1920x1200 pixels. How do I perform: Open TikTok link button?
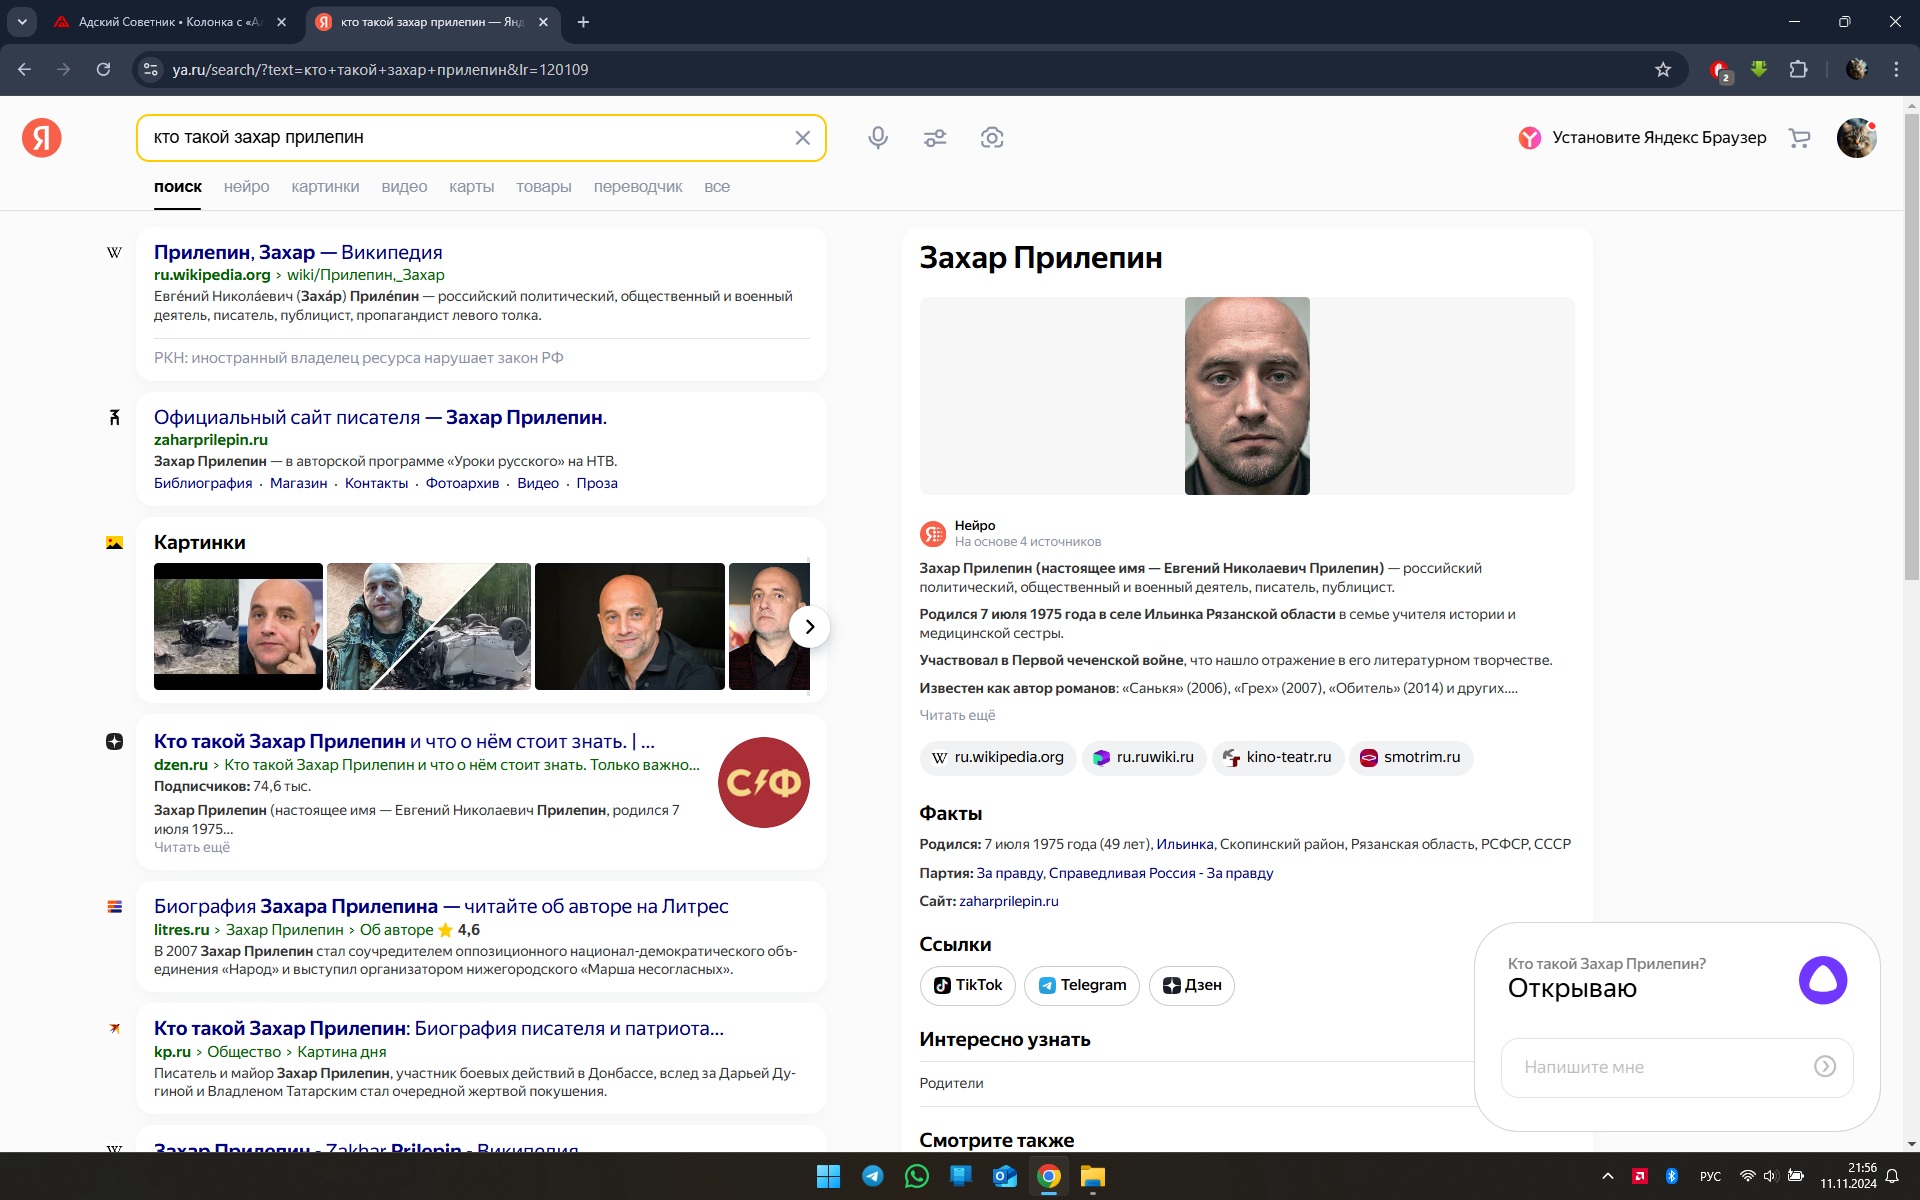pos(967,985)
